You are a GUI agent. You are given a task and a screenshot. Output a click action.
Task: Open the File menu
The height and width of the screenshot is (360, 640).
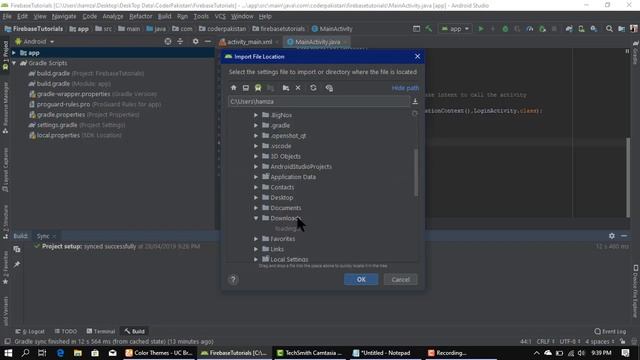point(7,16)
